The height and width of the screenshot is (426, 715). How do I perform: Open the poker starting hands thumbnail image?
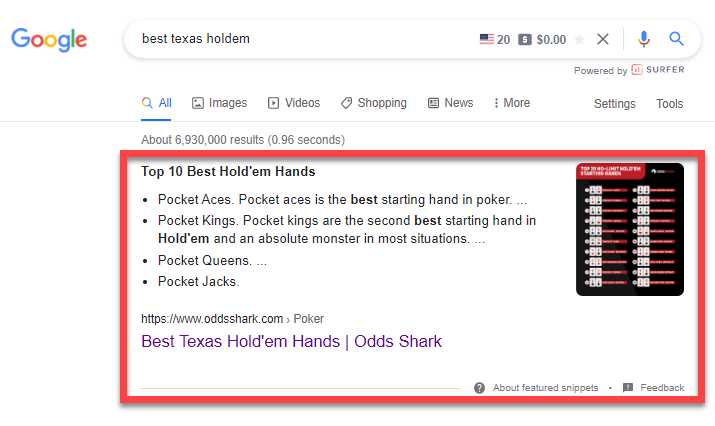click(x=629, y=229)
